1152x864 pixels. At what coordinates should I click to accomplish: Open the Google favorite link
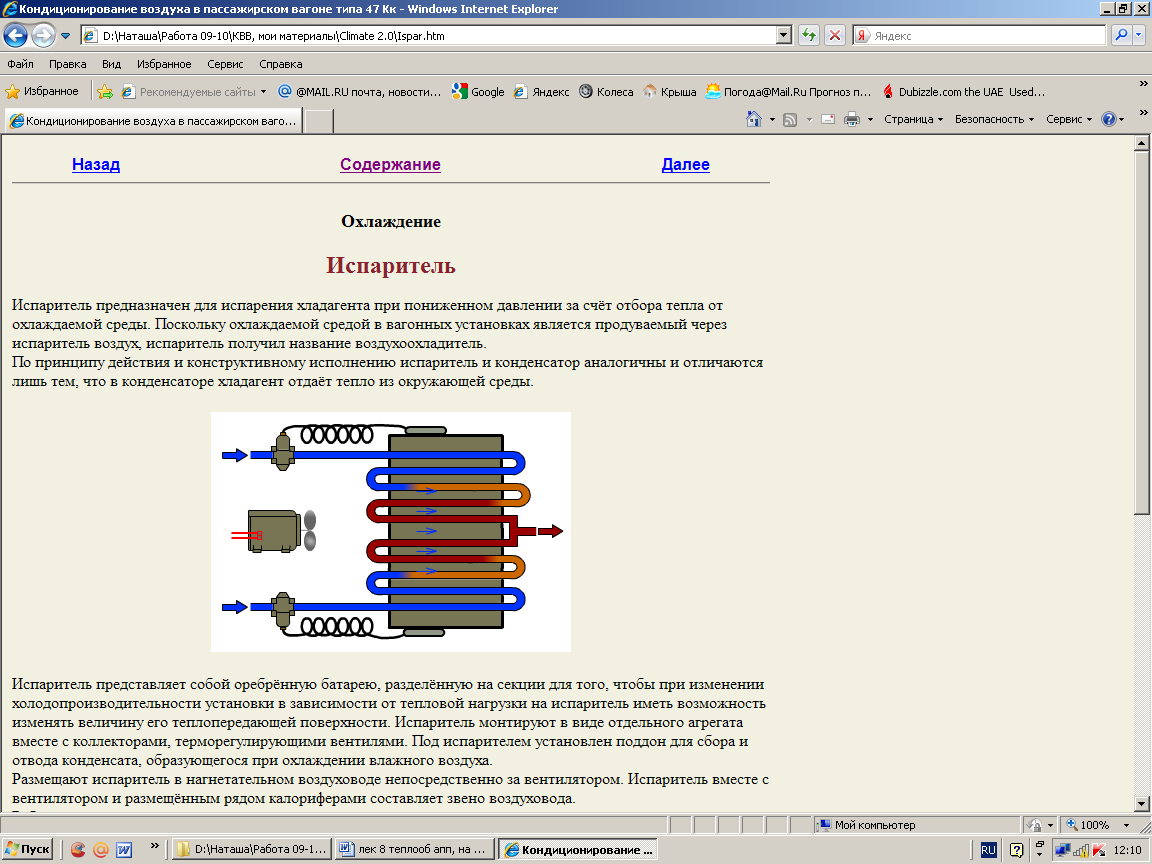[478, 92]
